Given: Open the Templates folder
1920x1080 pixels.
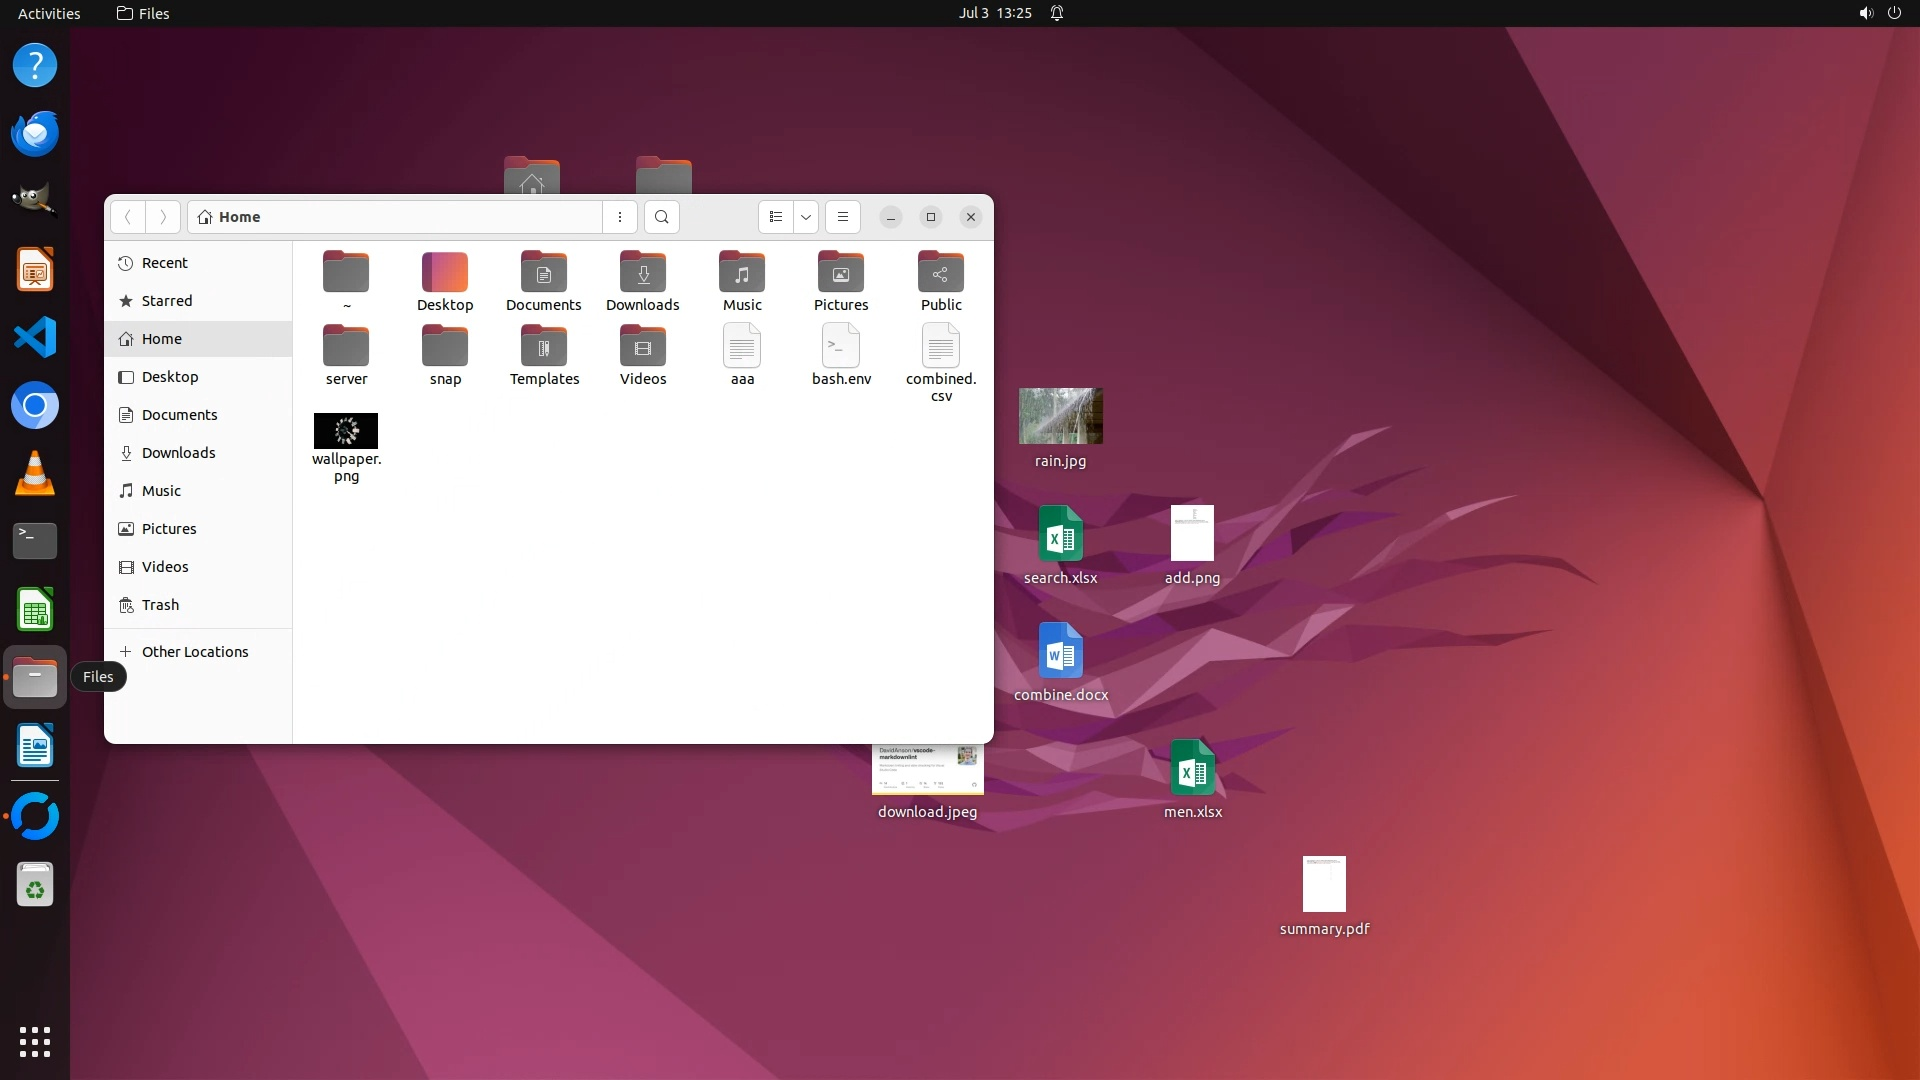Looking at the screenshot, I should [x=544, y=347].
